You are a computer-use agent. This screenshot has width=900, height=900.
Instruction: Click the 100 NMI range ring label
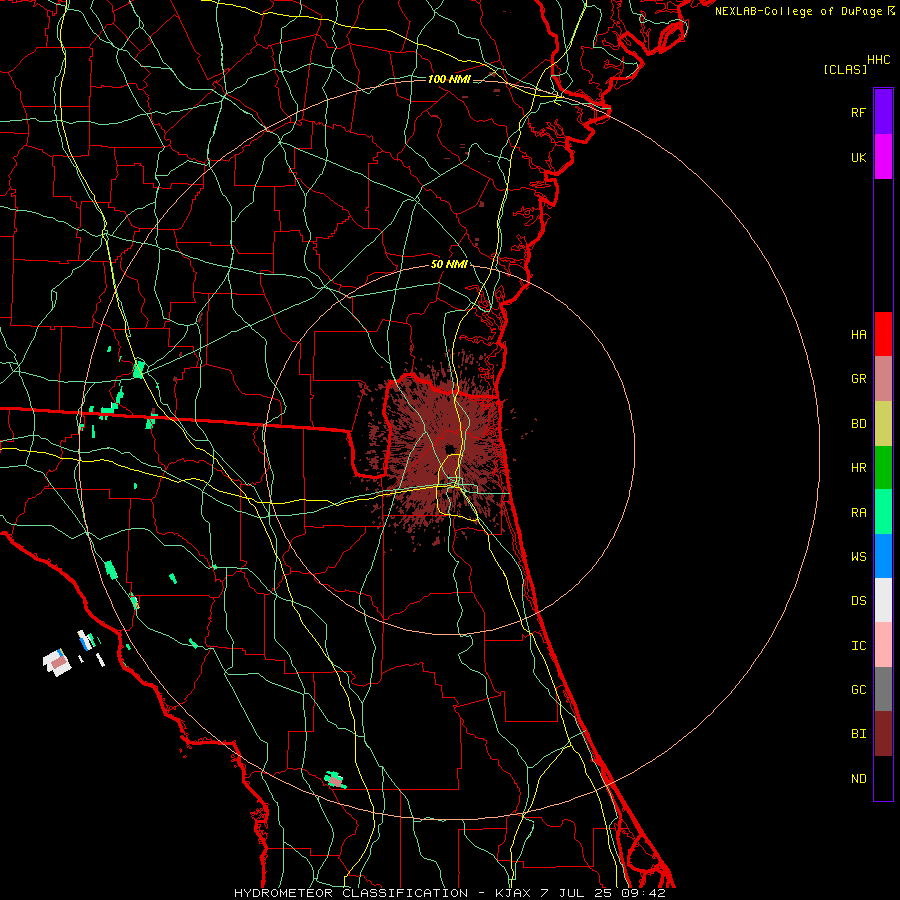(x=449, y=79)
